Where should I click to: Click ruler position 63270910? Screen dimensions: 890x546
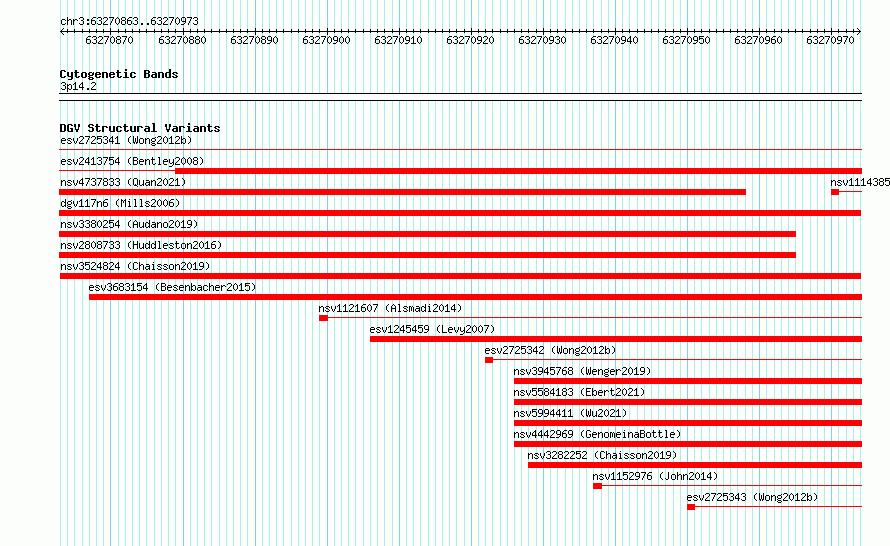(398, 40)
